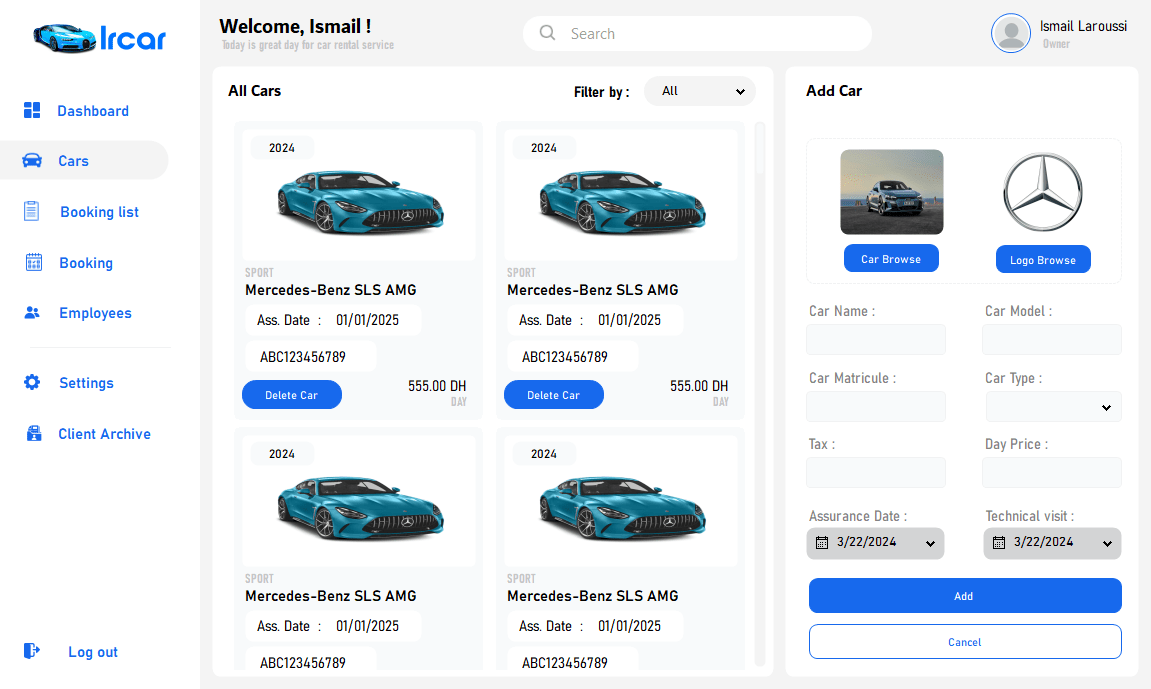Click the Add button
Viewport: 1151px width, 689px height.
click(965, 595)
